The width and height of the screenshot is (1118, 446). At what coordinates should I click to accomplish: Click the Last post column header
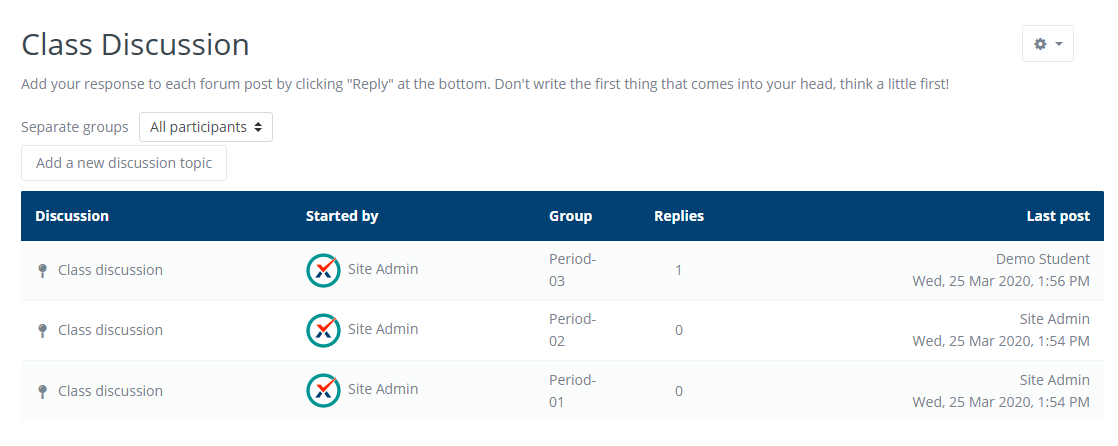point(1058,216)
